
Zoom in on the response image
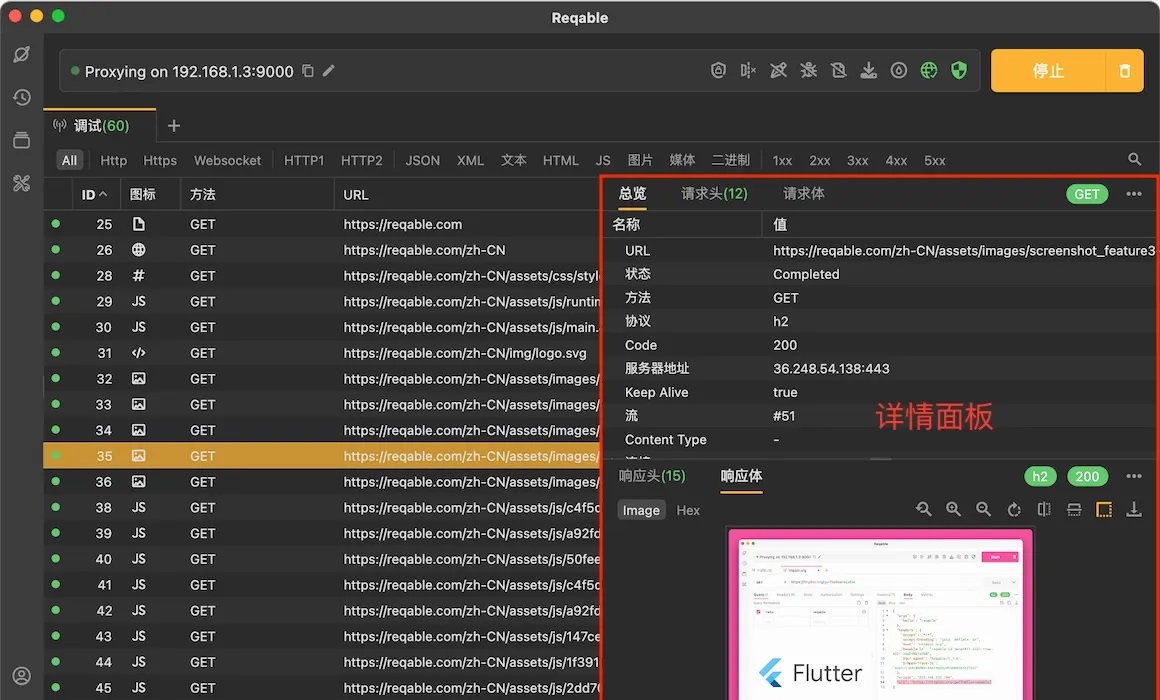click(954, 509)
